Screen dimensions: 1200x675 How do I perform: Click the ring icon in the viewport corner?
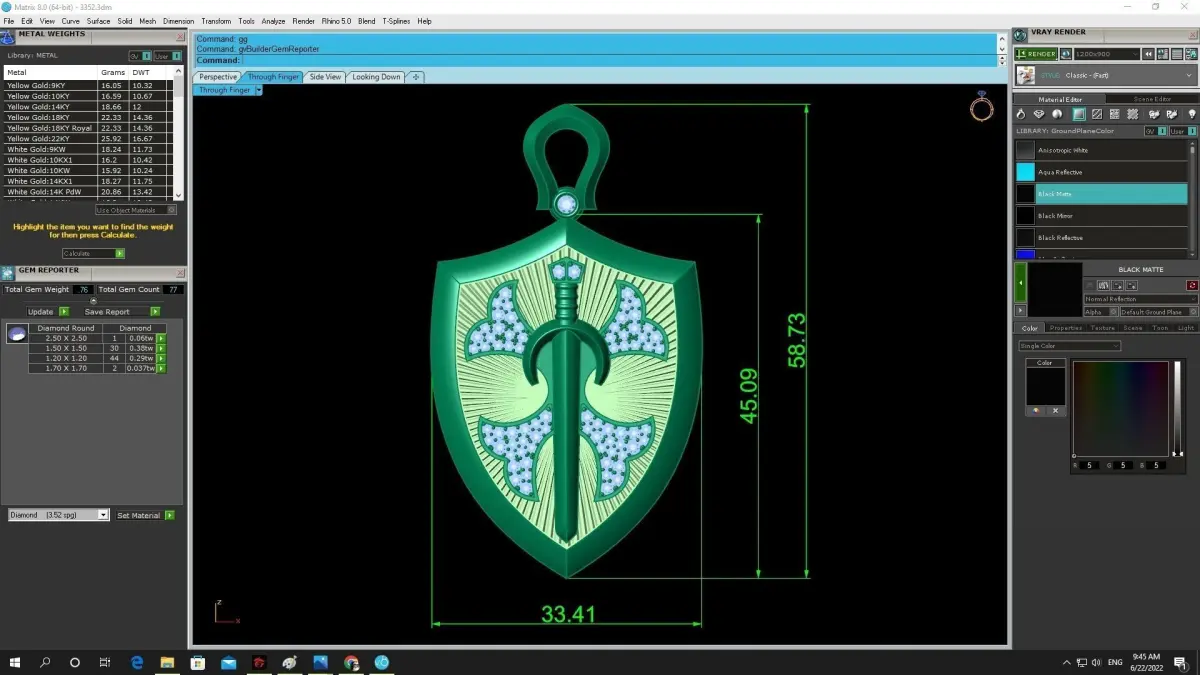(981, 107)
